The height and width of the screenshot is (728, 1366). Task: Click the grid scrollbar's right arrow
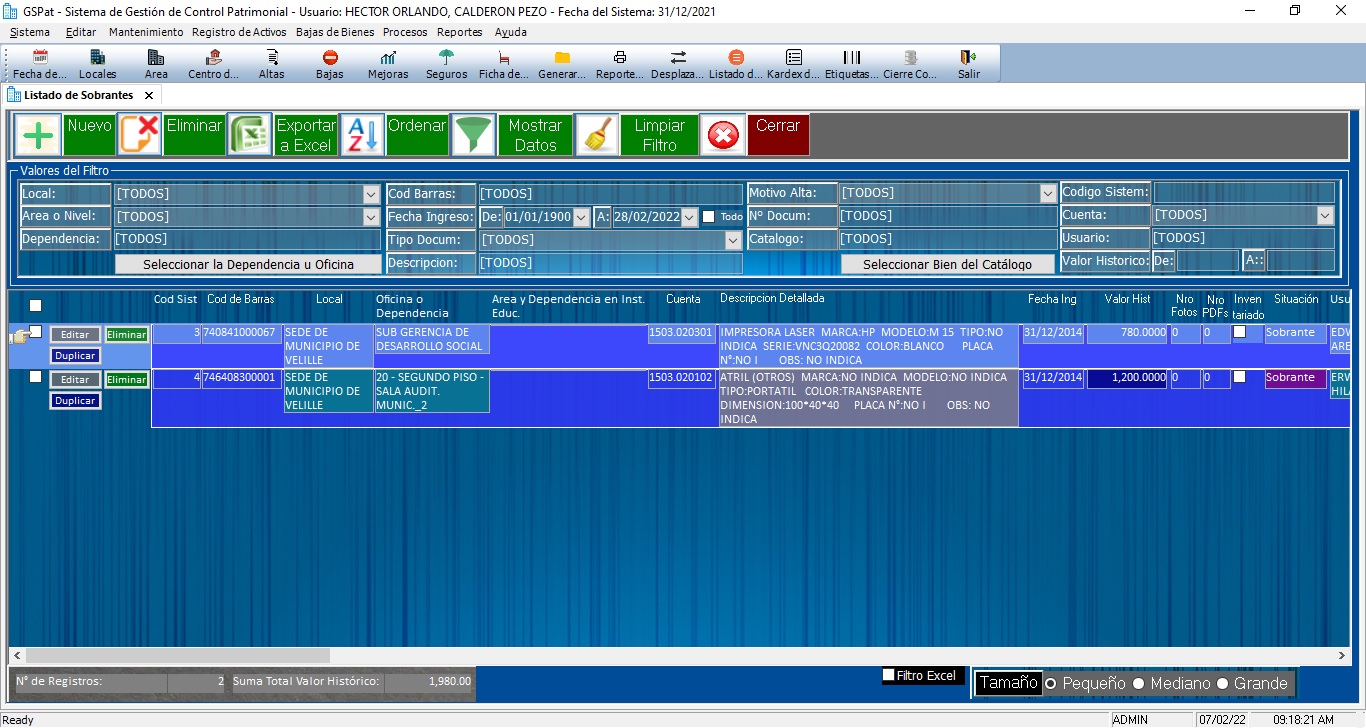pyautogui.click(x=1341, y=656)
